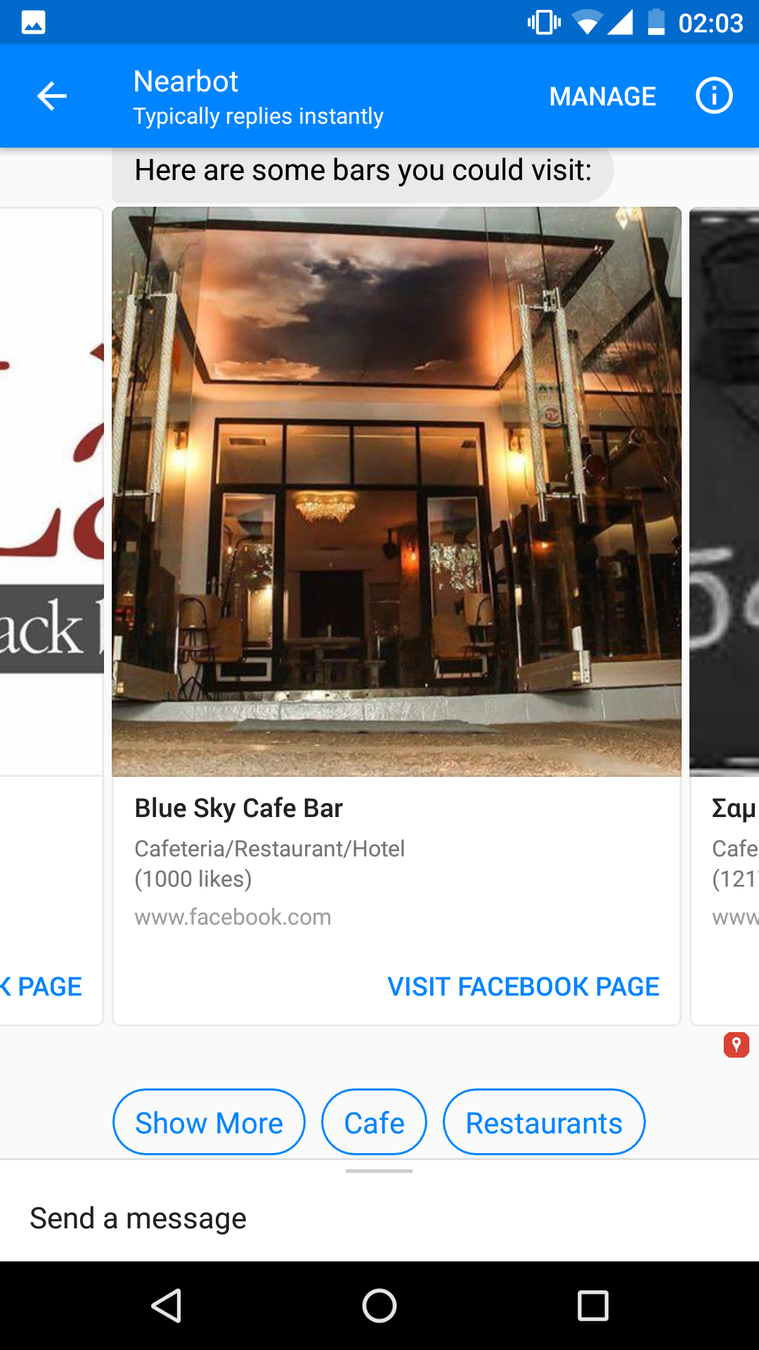
Task: Open the next card starting with Σαμ
Action: 725,616
